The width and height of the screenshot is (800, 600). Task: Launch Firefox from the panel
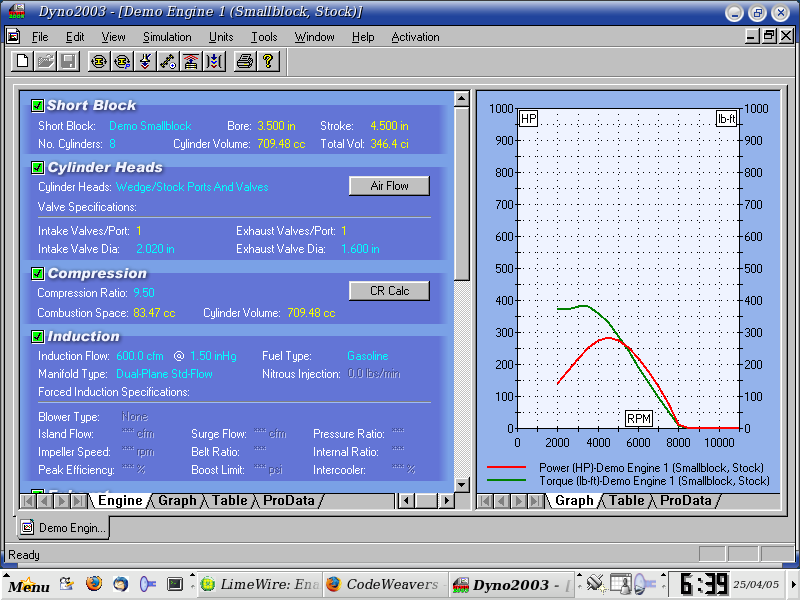point(94,583)
